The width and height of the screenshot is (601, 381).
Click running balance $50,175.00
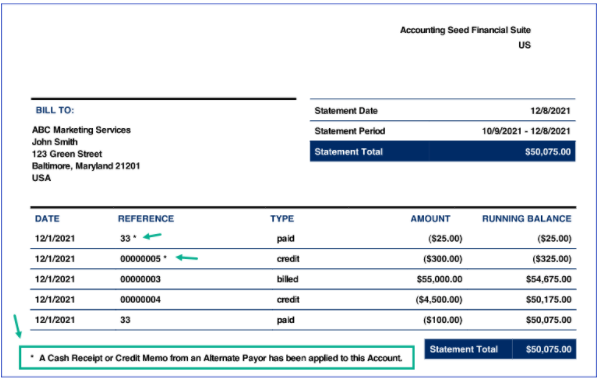click(549, 299)
